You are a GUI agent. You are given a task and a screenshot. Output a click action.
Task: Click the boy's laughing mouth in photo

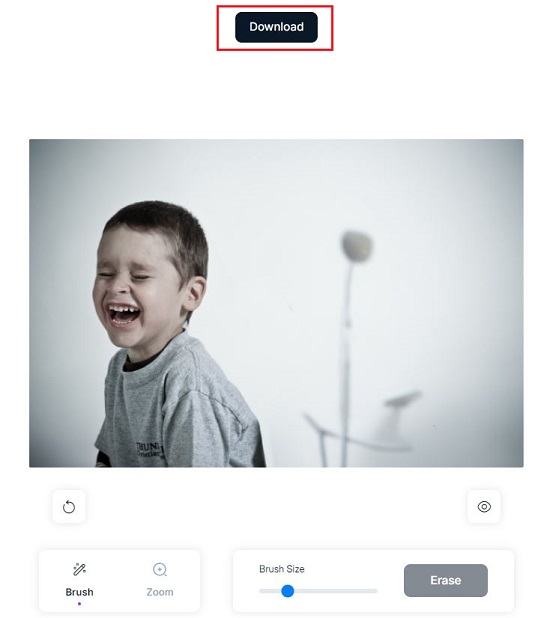tap(124, 314)
